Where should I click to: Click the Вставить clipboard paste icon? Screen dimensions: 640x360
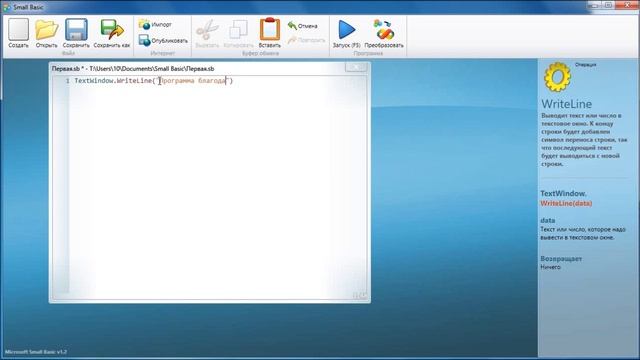pos(270,33)
